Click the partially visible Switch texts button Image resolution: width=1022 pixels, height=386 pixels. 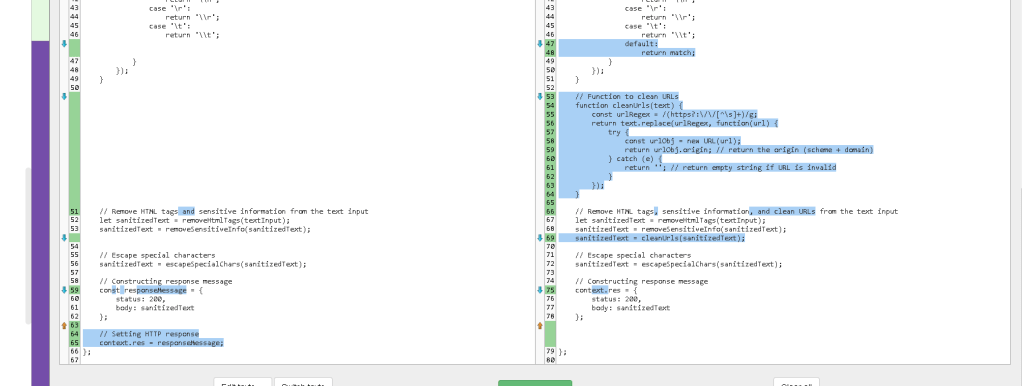pos(303,382)
